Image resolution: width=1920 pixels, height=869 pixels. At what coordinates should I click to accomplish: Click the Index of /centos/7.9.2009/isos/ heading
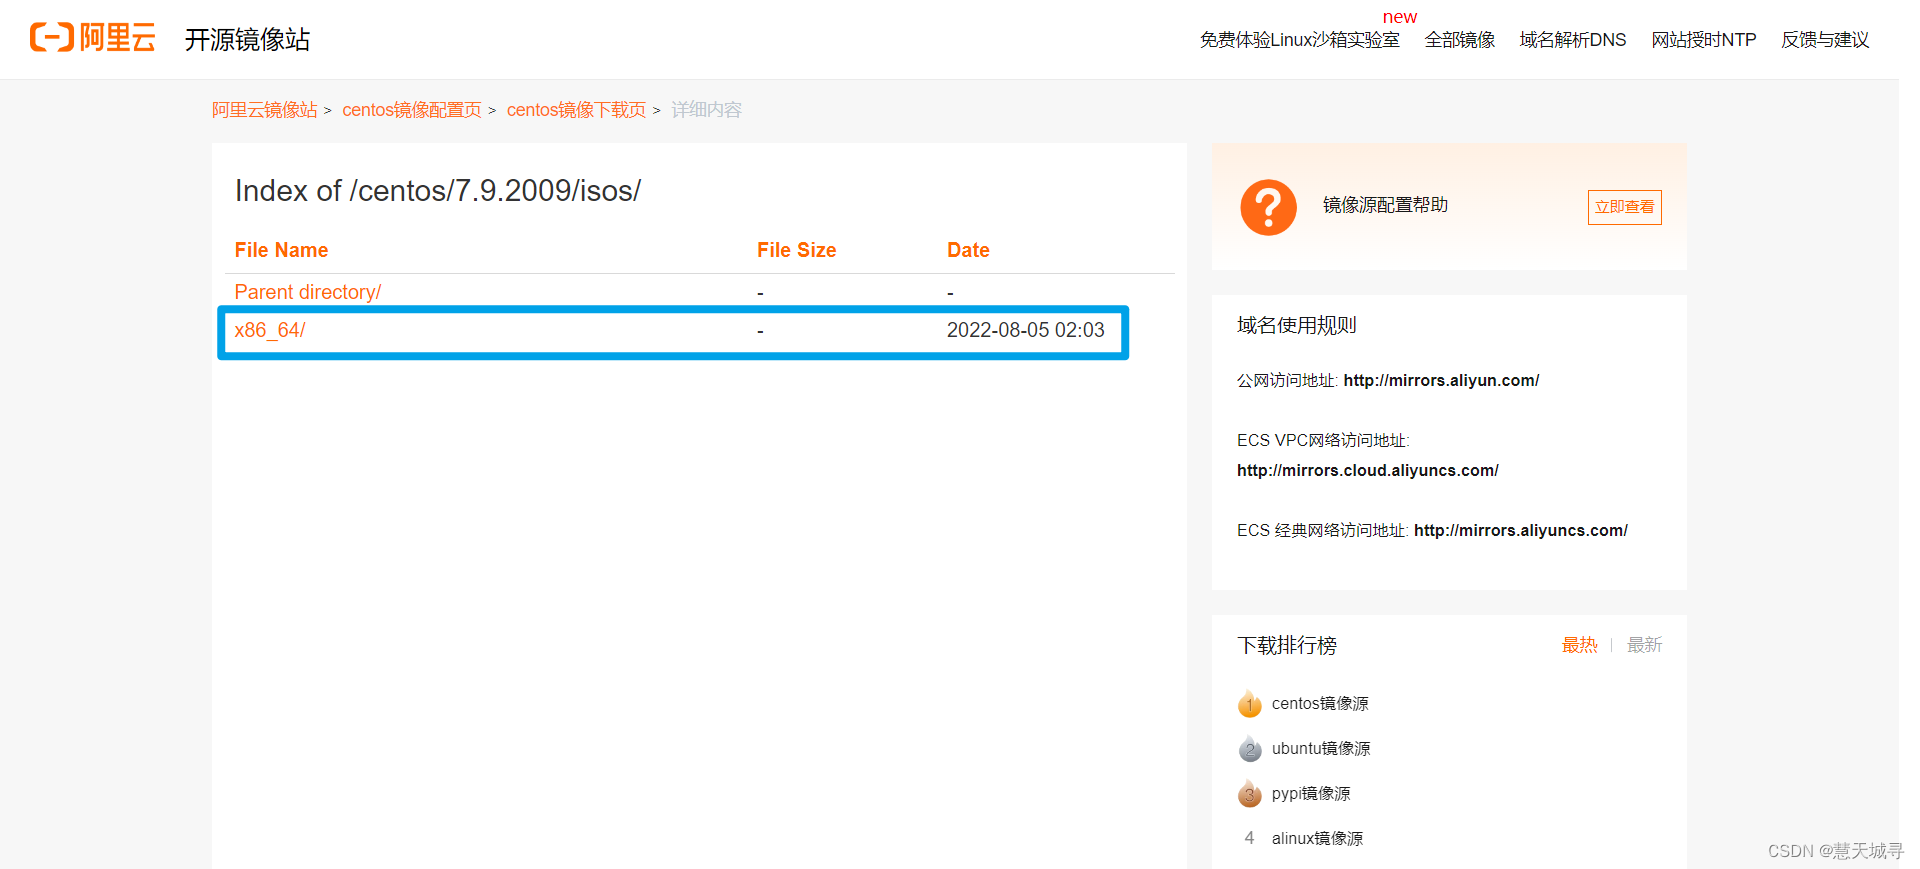438,191
